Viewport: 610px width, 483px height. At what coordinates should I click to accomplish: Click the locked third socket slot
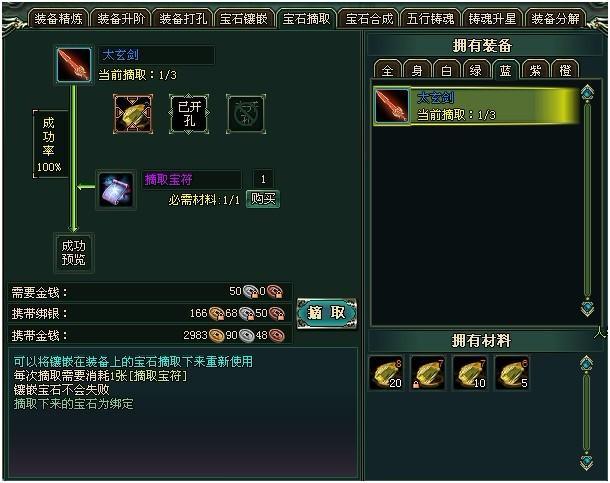coord(246,114)
